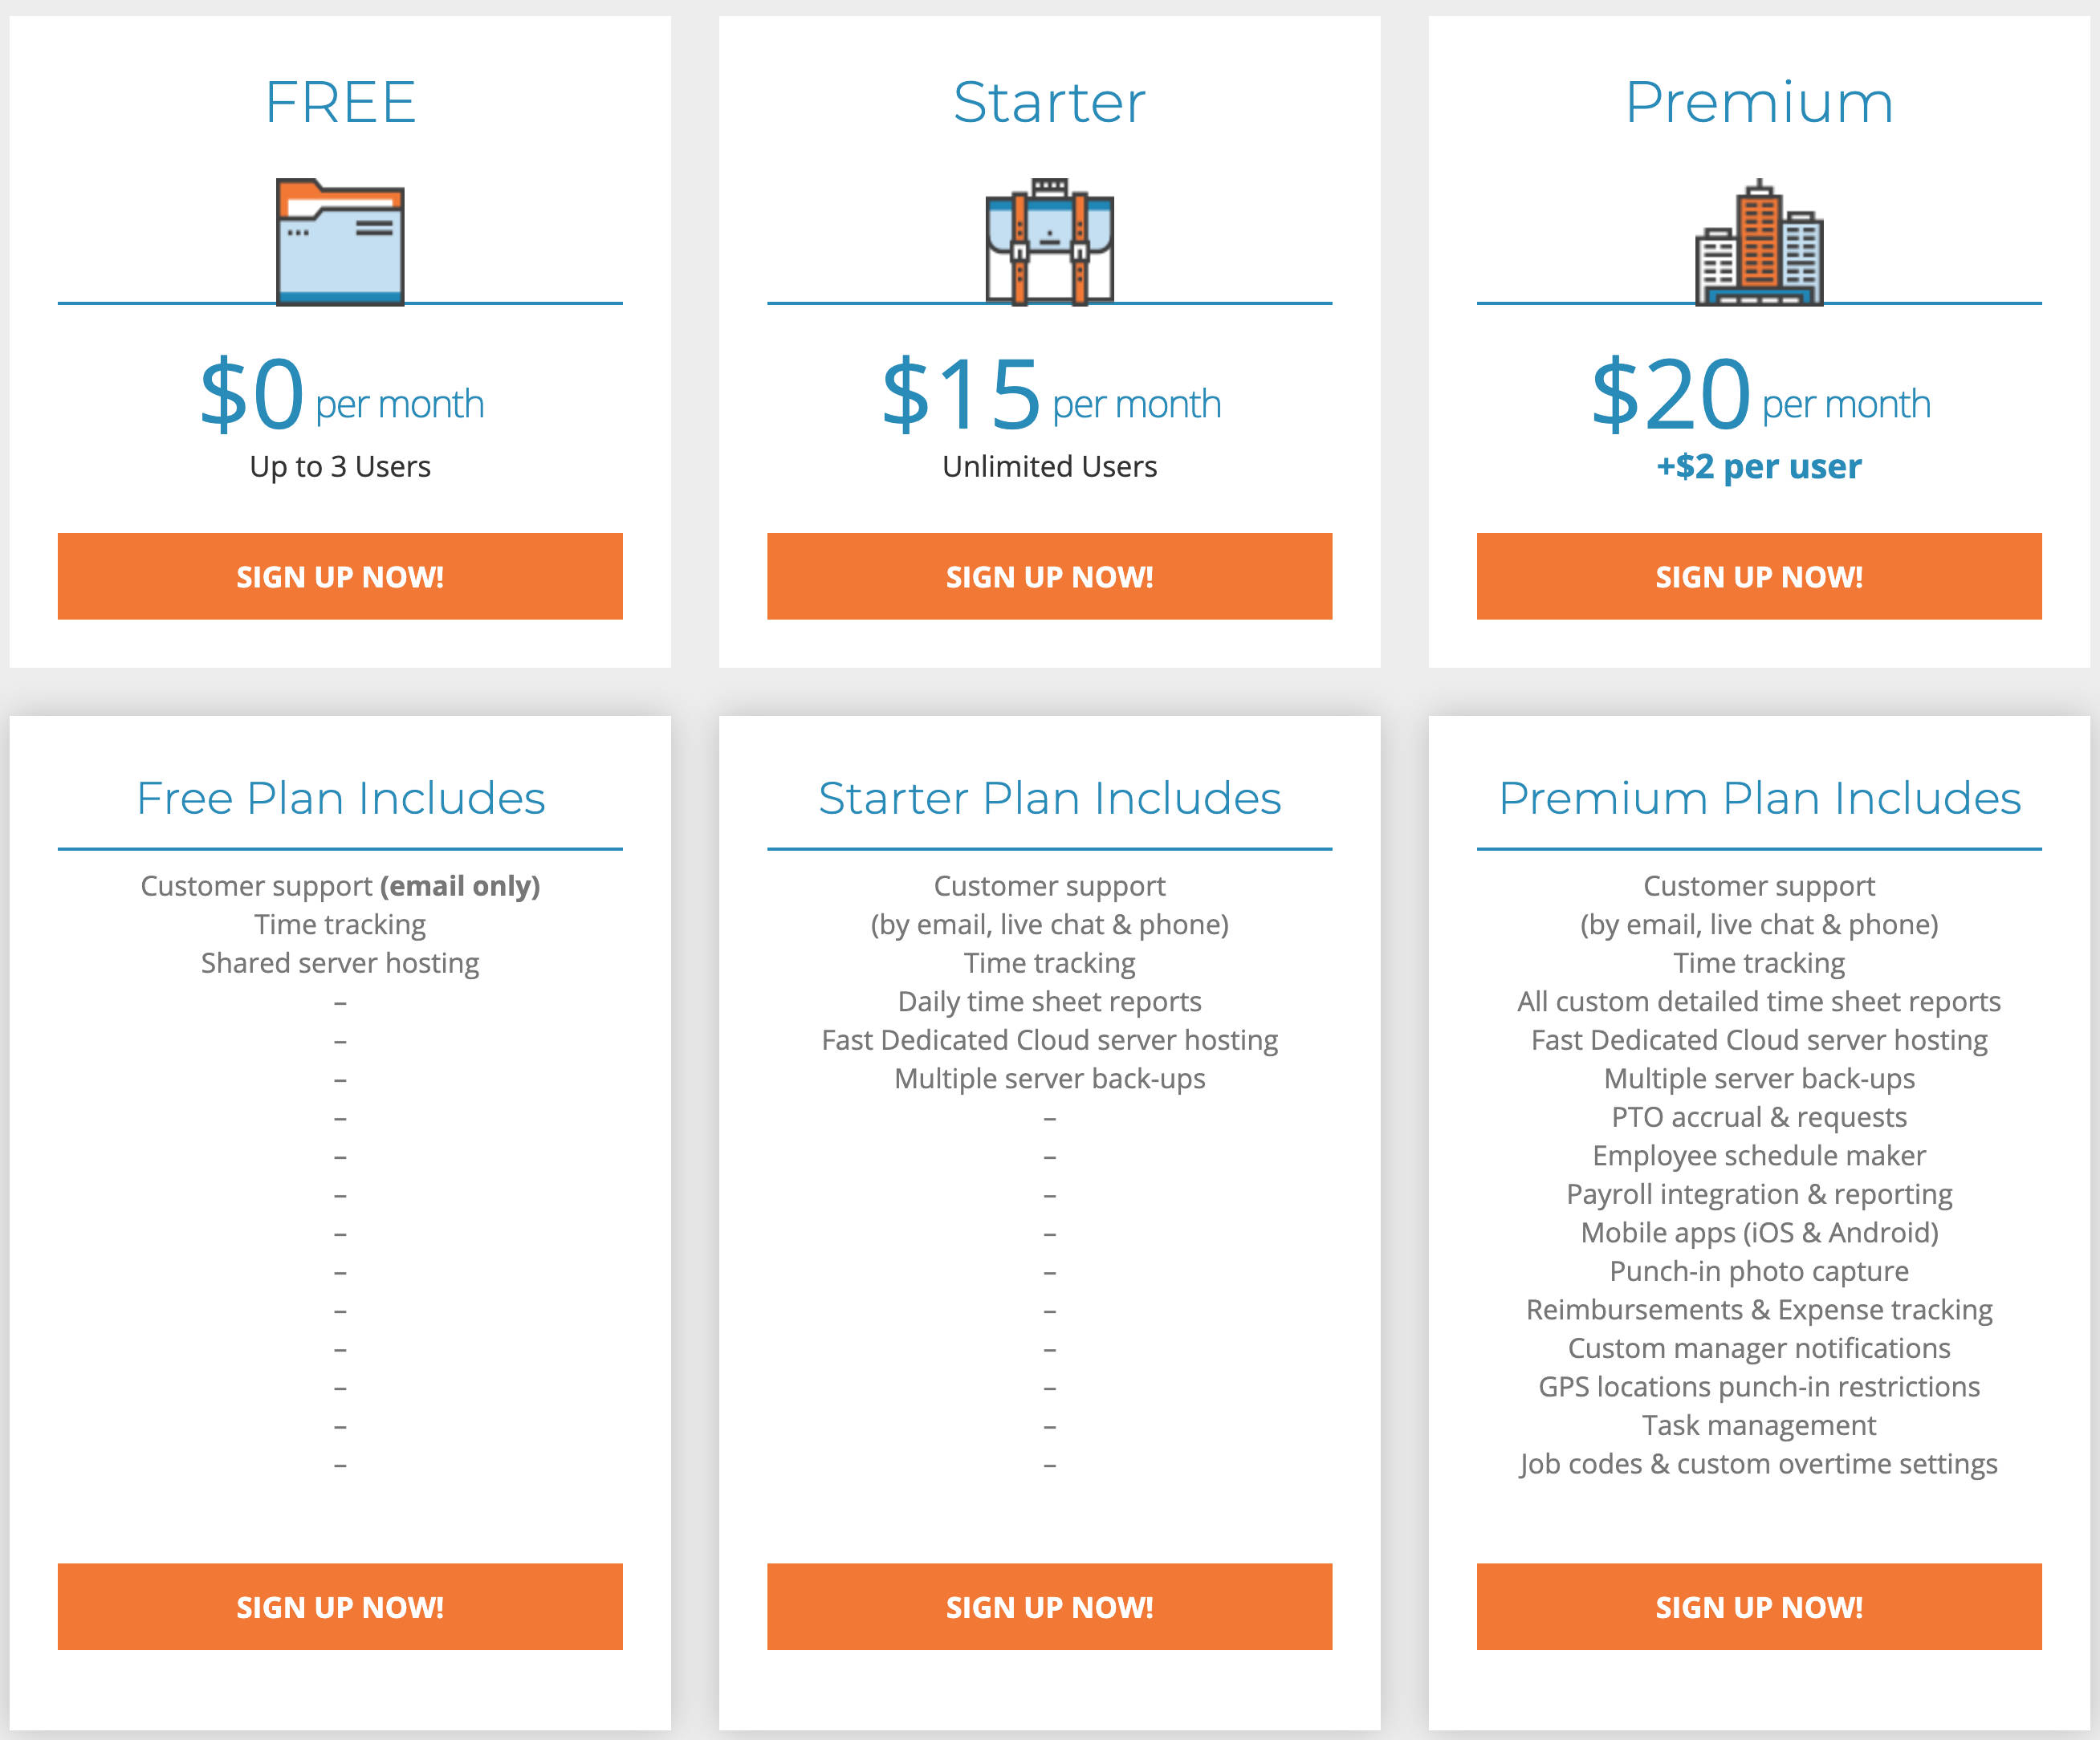Sign up below the Premium Plan Includes list

click(1759, 1606)
